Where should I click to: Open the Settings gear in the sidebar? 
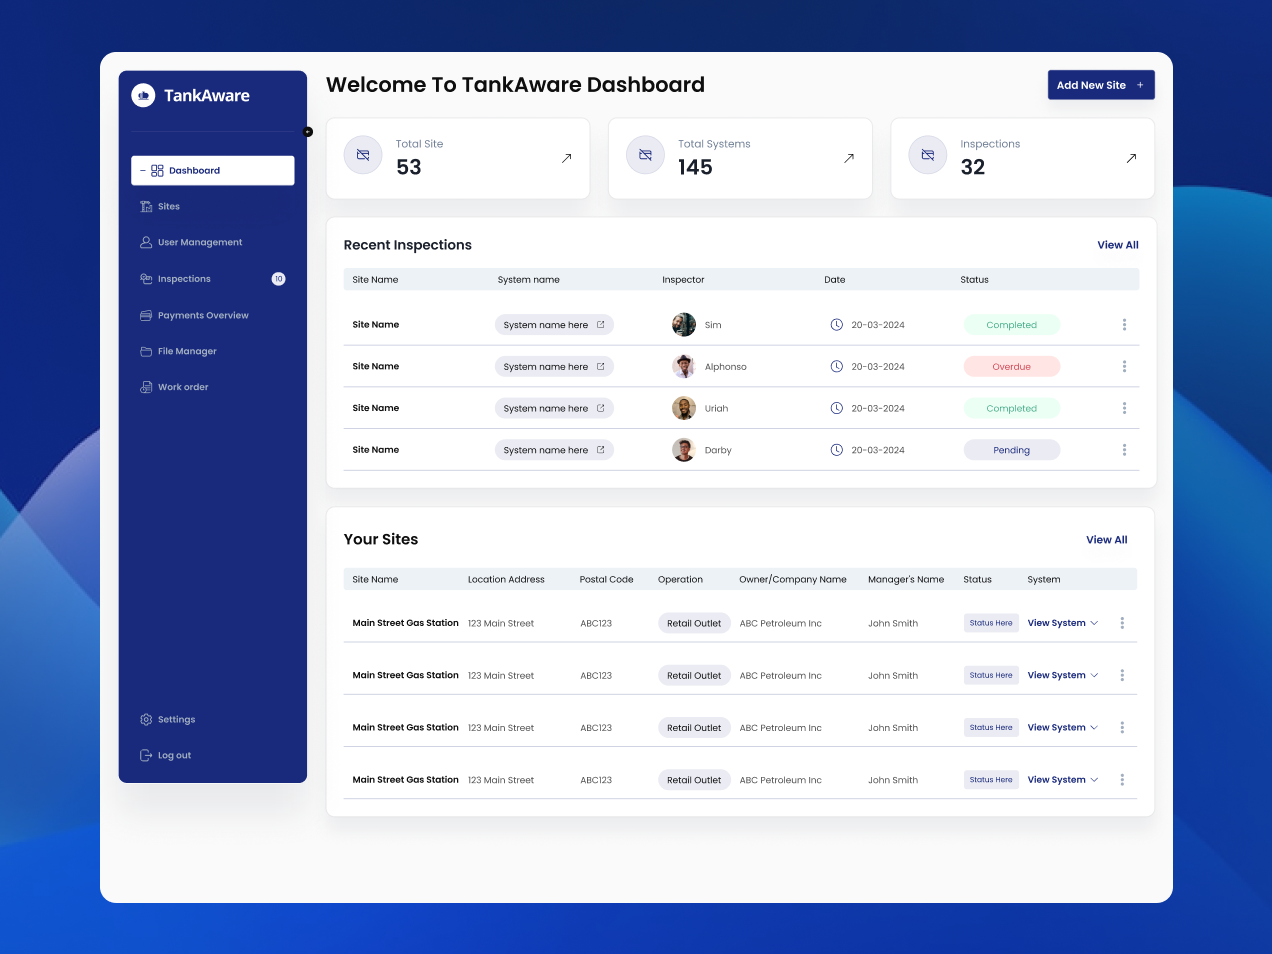pyautogui.click(x=146, y=719)
